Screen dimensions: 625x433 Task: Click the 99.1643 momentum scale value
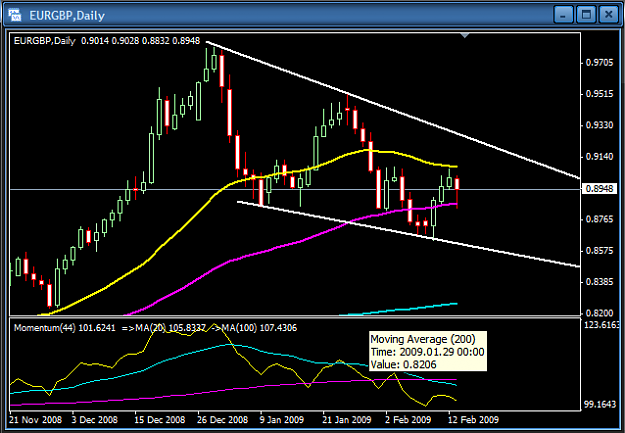point(602,404)
